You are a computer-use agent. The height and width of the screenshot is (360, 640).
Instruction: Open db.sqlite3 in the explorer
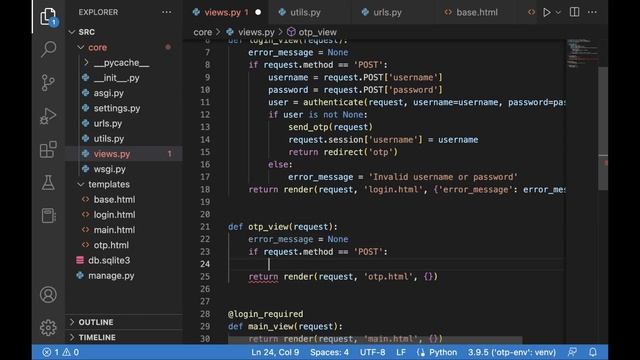[x=109, y=260]
